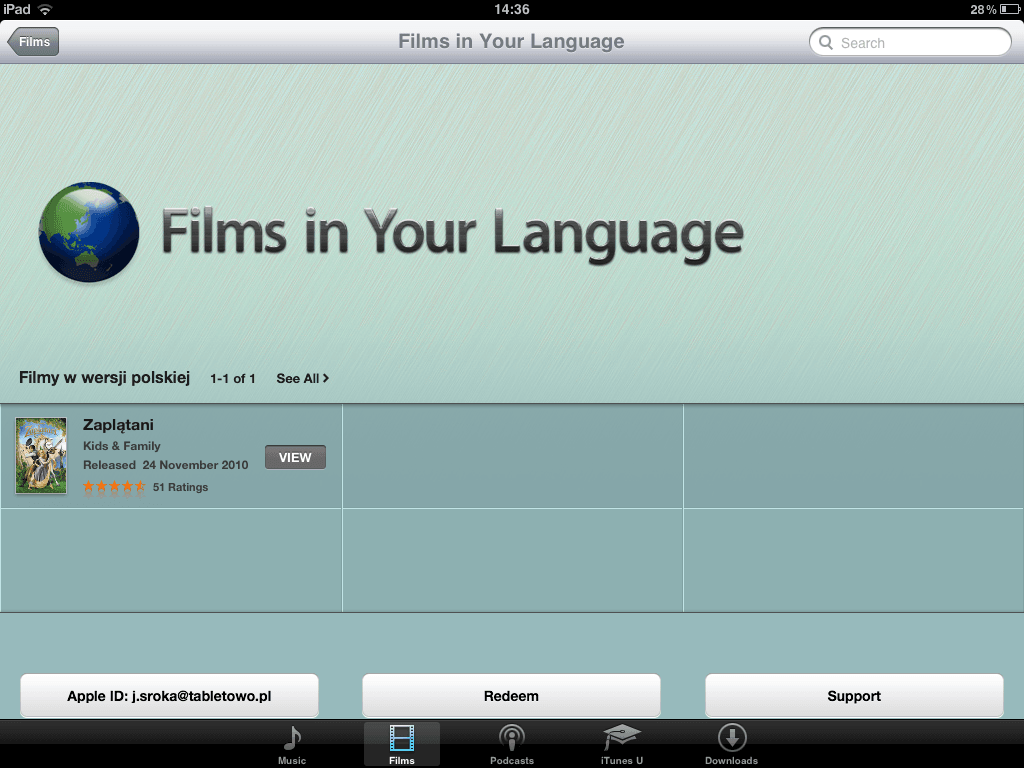Click the 14:36 clock in status bar
Image resolution: width=1024 pixels, height=768 pixels.
pos(511,9)
